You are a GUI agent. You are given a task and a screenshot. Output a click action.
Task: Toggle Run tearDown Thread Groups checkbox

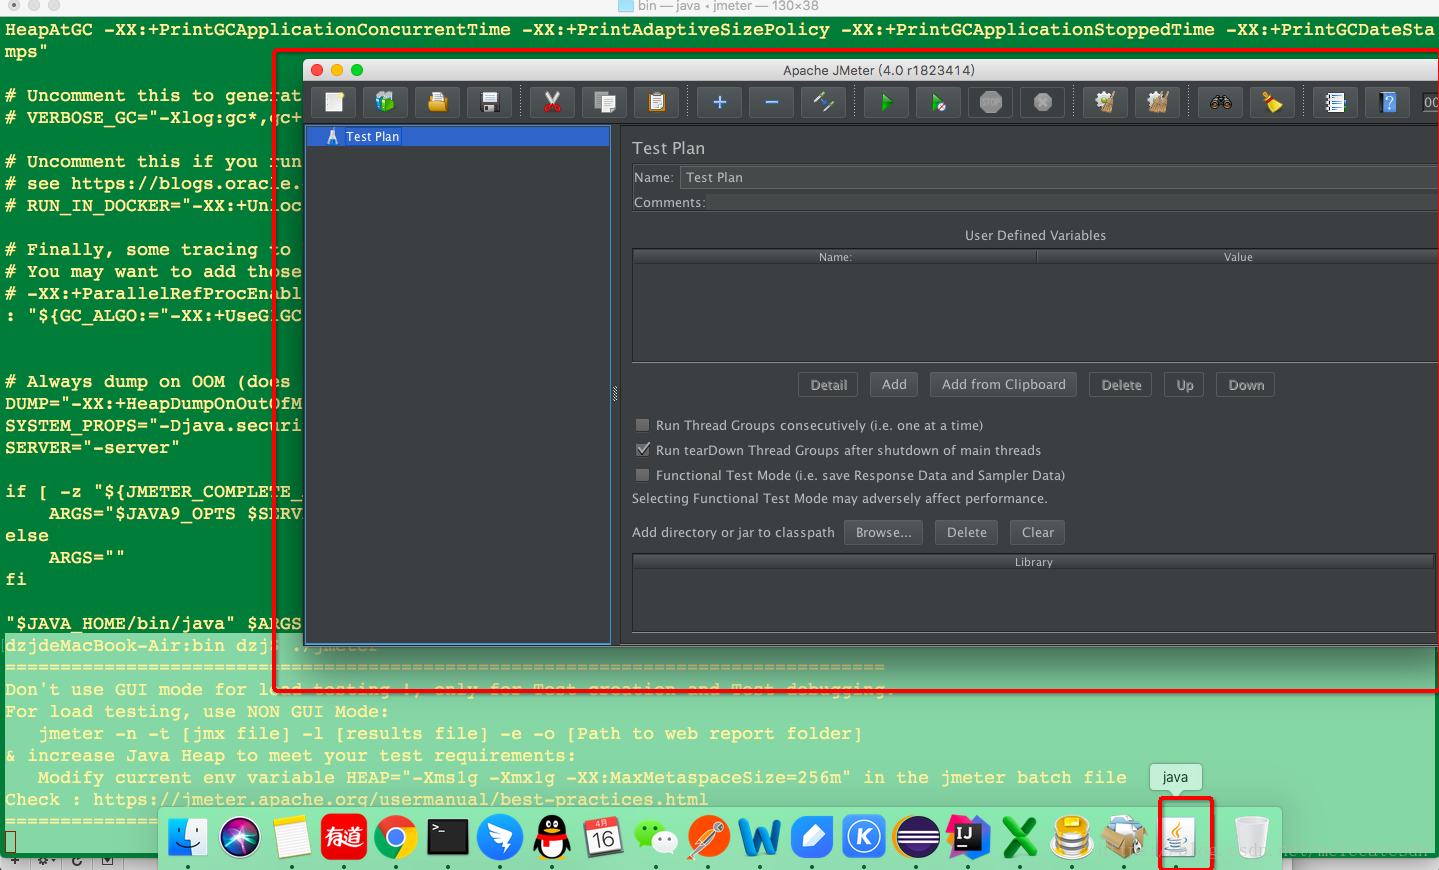point(643,450)
